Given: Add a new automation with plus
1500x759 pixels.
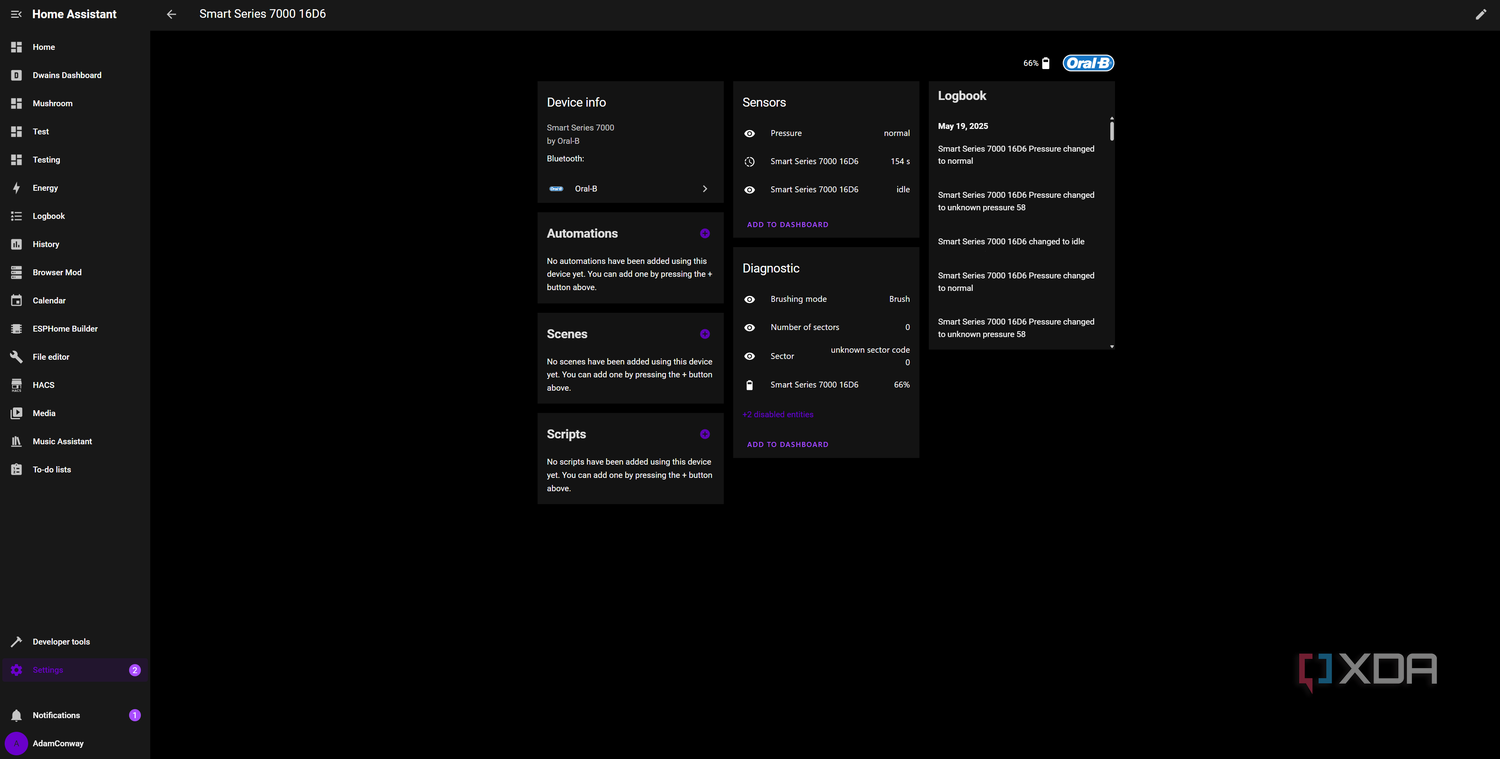Looking at the screenshot, I should 705,233.
